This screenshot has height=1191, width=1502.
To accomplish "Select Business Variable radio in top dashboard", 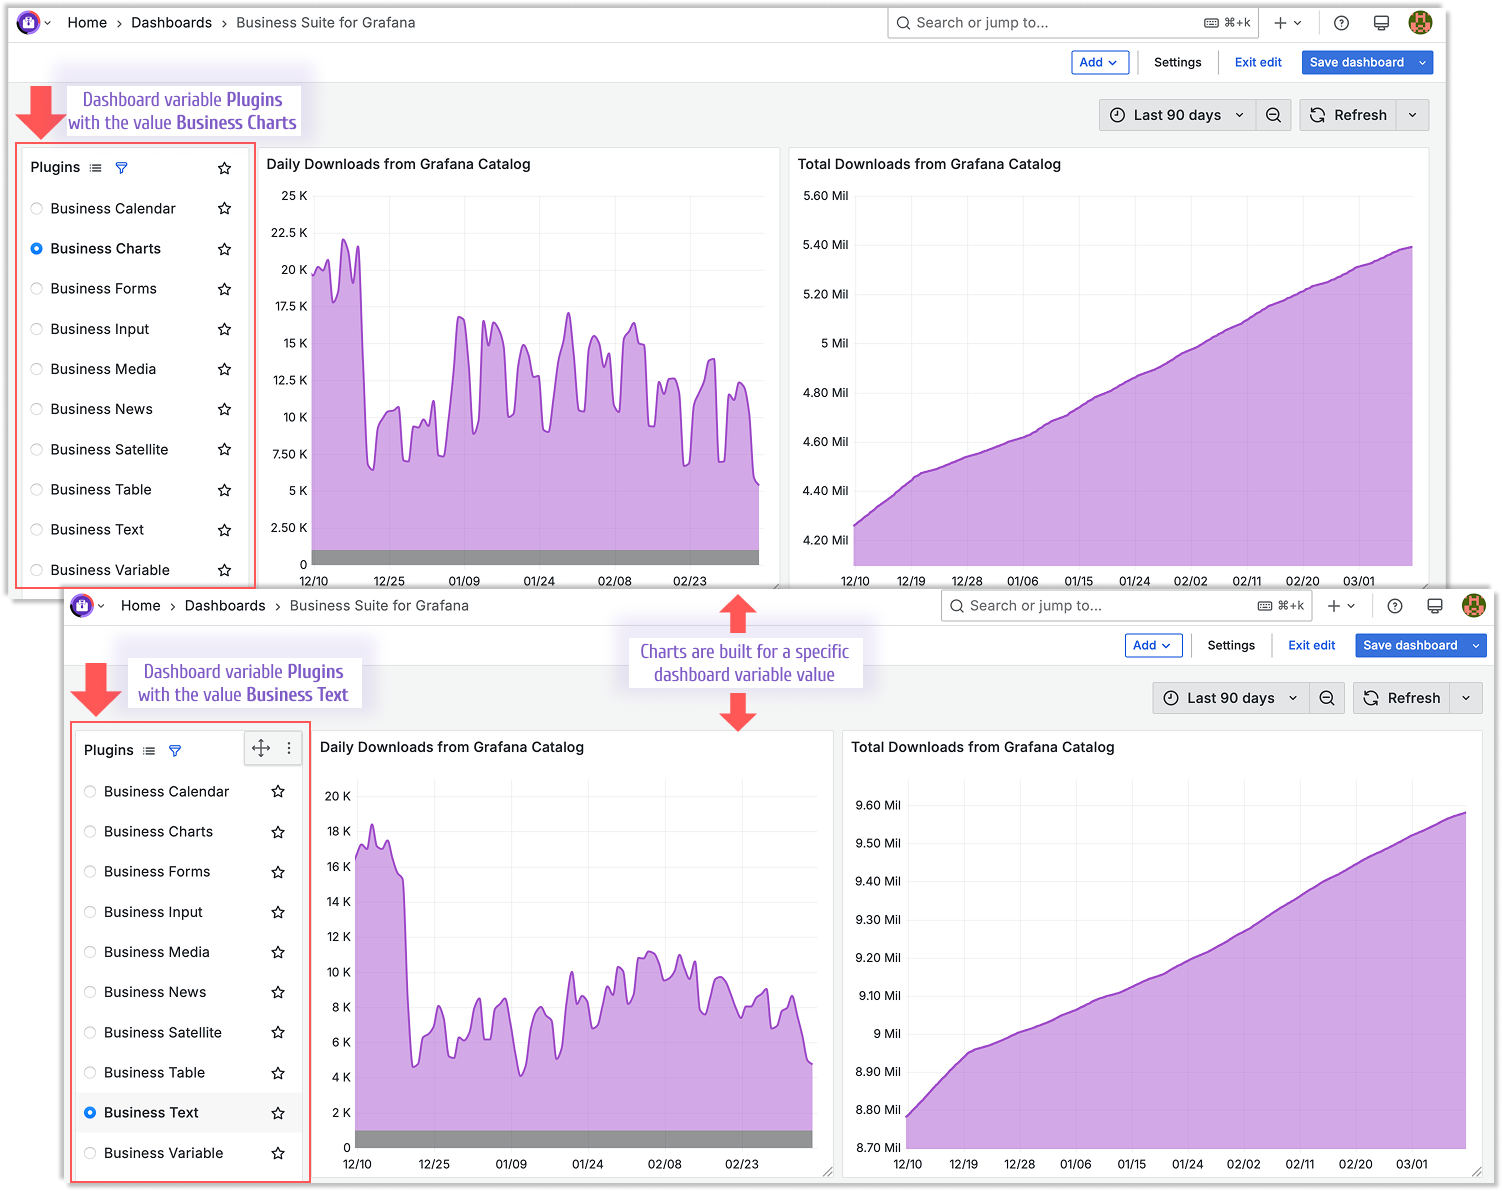I will point(37,570).
